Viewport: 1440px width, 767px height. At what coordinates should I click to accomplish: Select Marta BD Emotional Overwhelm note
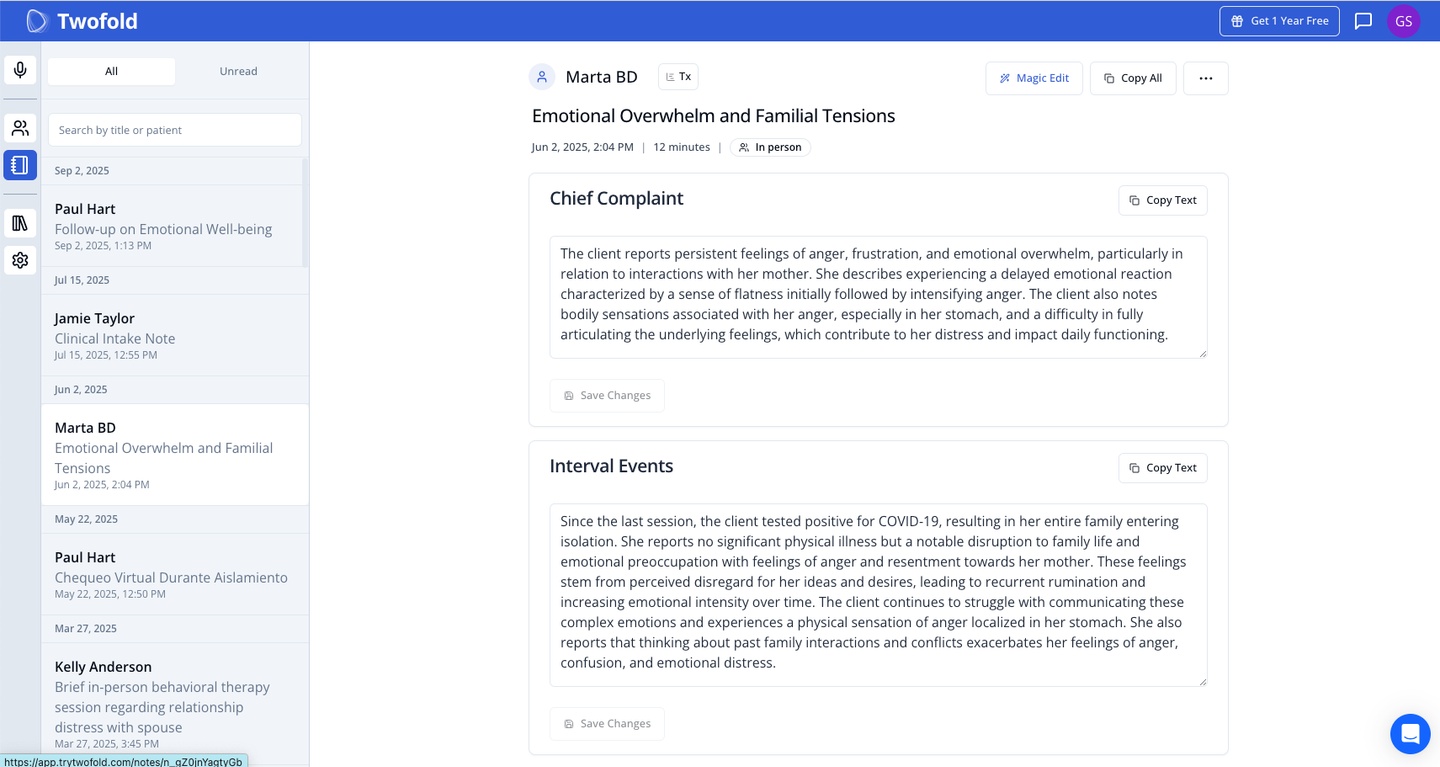point(174,455)
